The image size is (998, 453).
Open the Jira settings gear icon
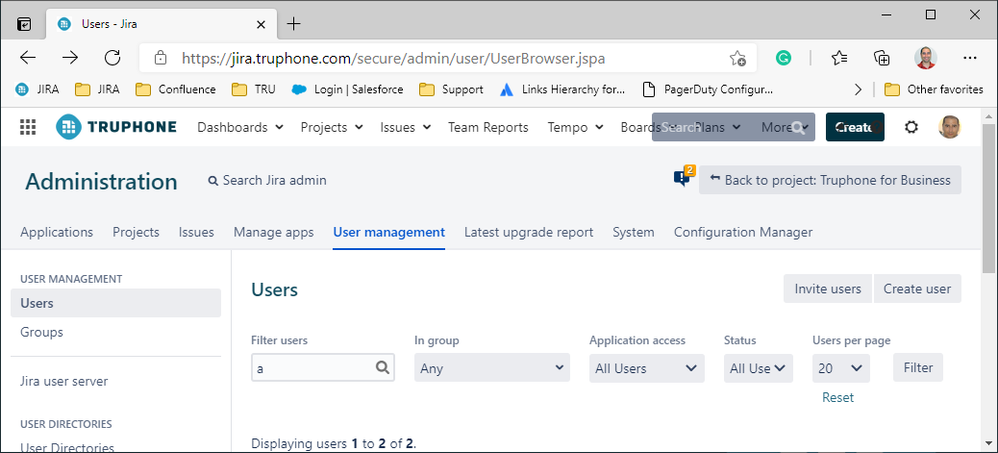tap(911, 127)
